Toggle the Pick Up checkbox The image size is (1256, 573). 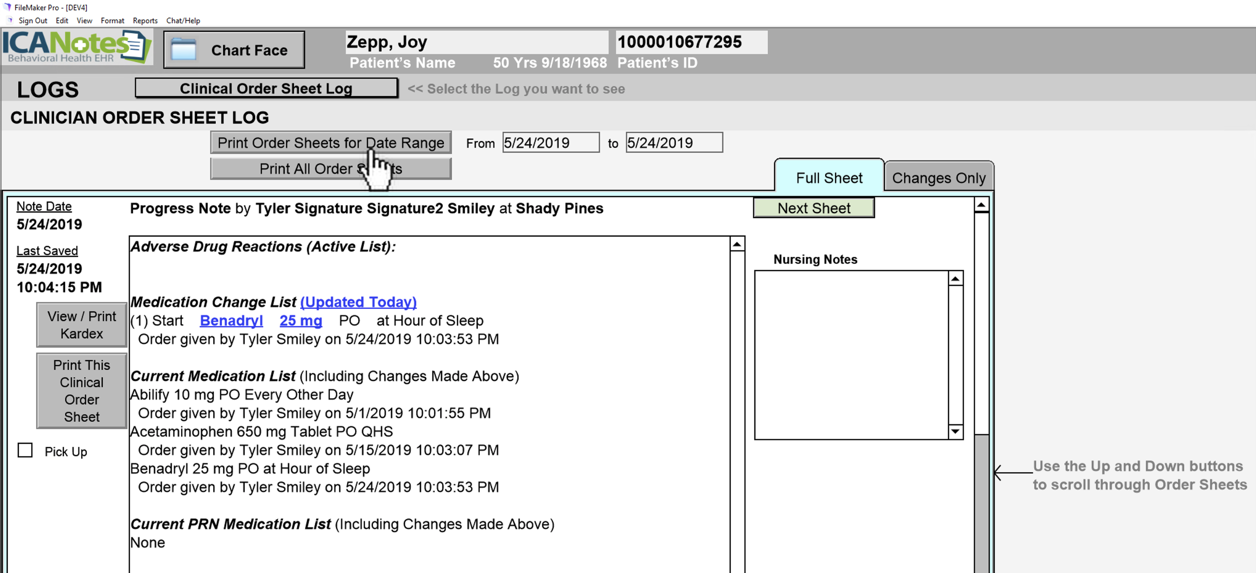point(25,451)
